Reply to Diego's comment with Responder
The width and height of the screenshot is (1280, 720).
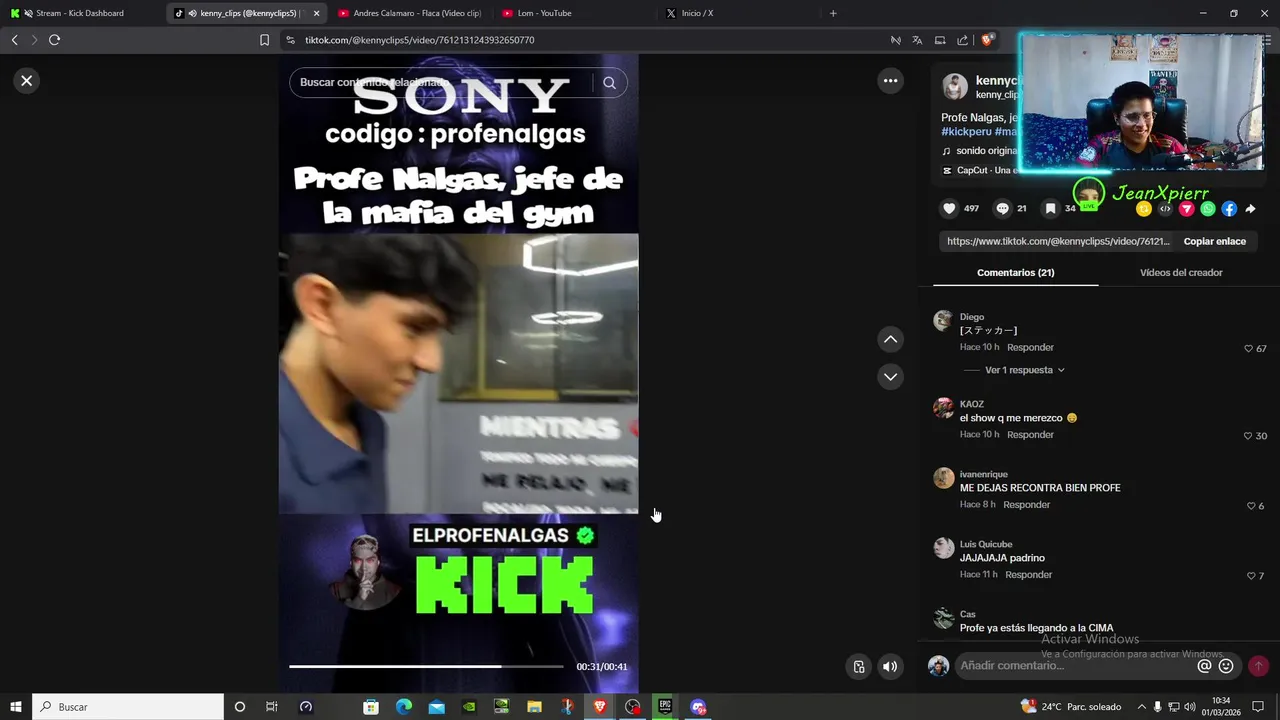pyautogui.click(x=1030, y=348)
